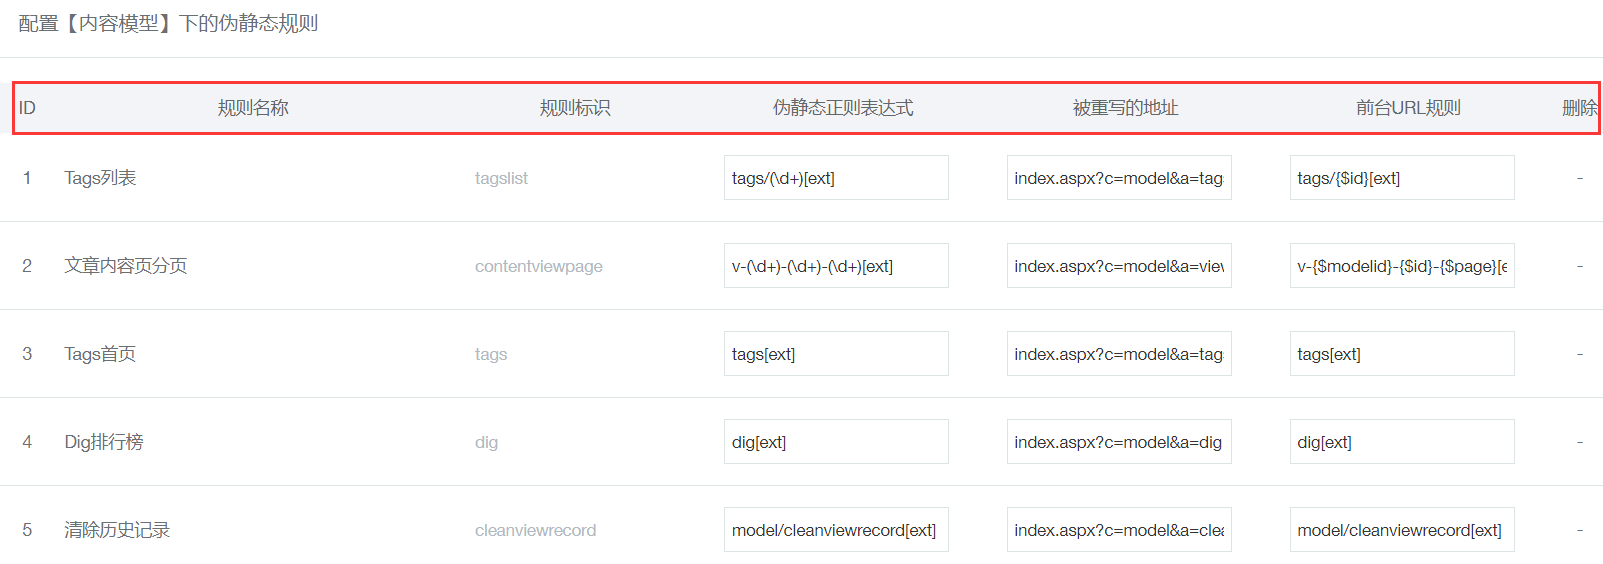Click the ID column header
Screen dimensions: 1603x564
click(x=27, y=108)
